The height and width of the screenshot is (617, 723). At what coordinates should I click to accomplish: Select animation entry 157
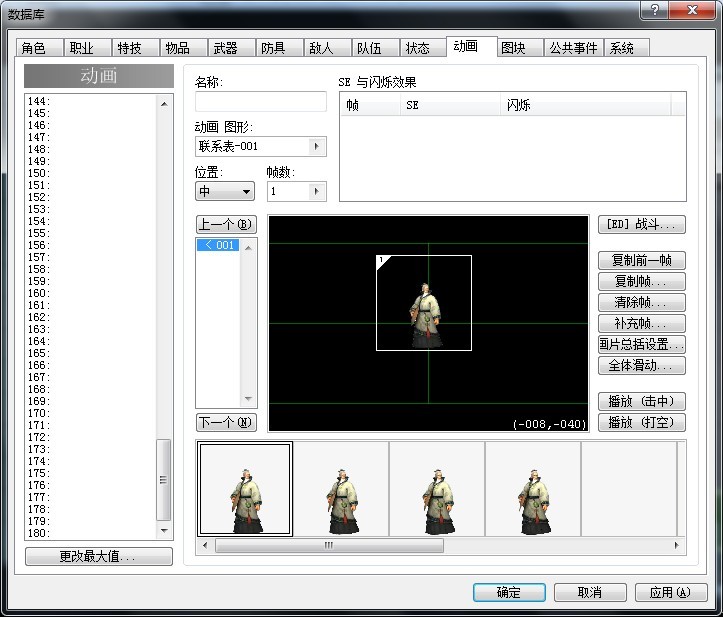[x=91, y=257]
